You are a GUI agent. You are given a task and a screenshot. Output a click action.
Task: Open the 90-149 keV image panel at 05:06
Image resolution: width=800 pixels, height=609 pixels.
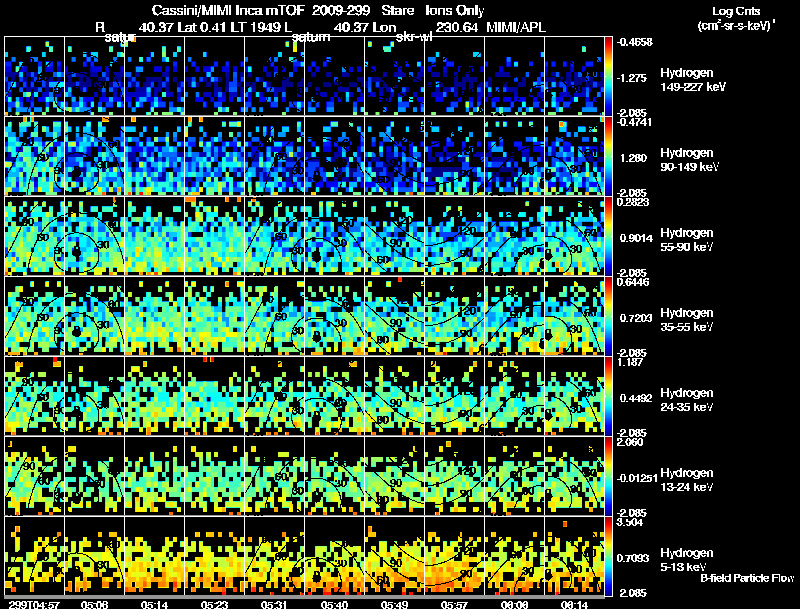click(94, 156)
